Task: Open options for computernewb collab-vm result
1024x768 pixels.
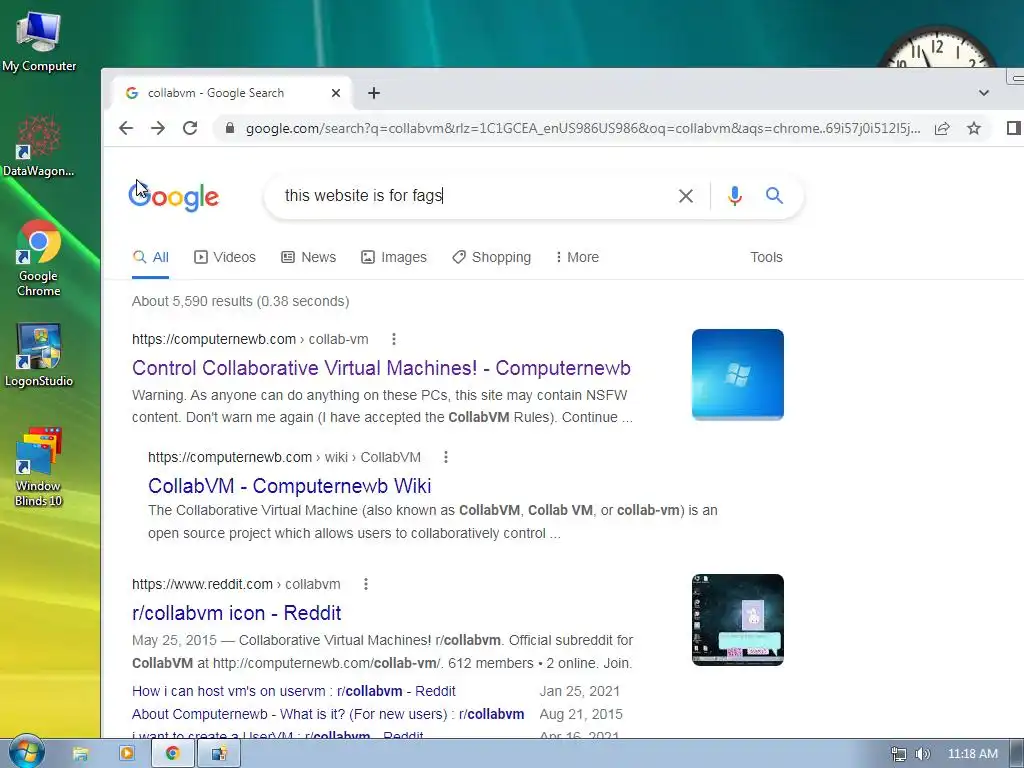Action: [393, 339]
